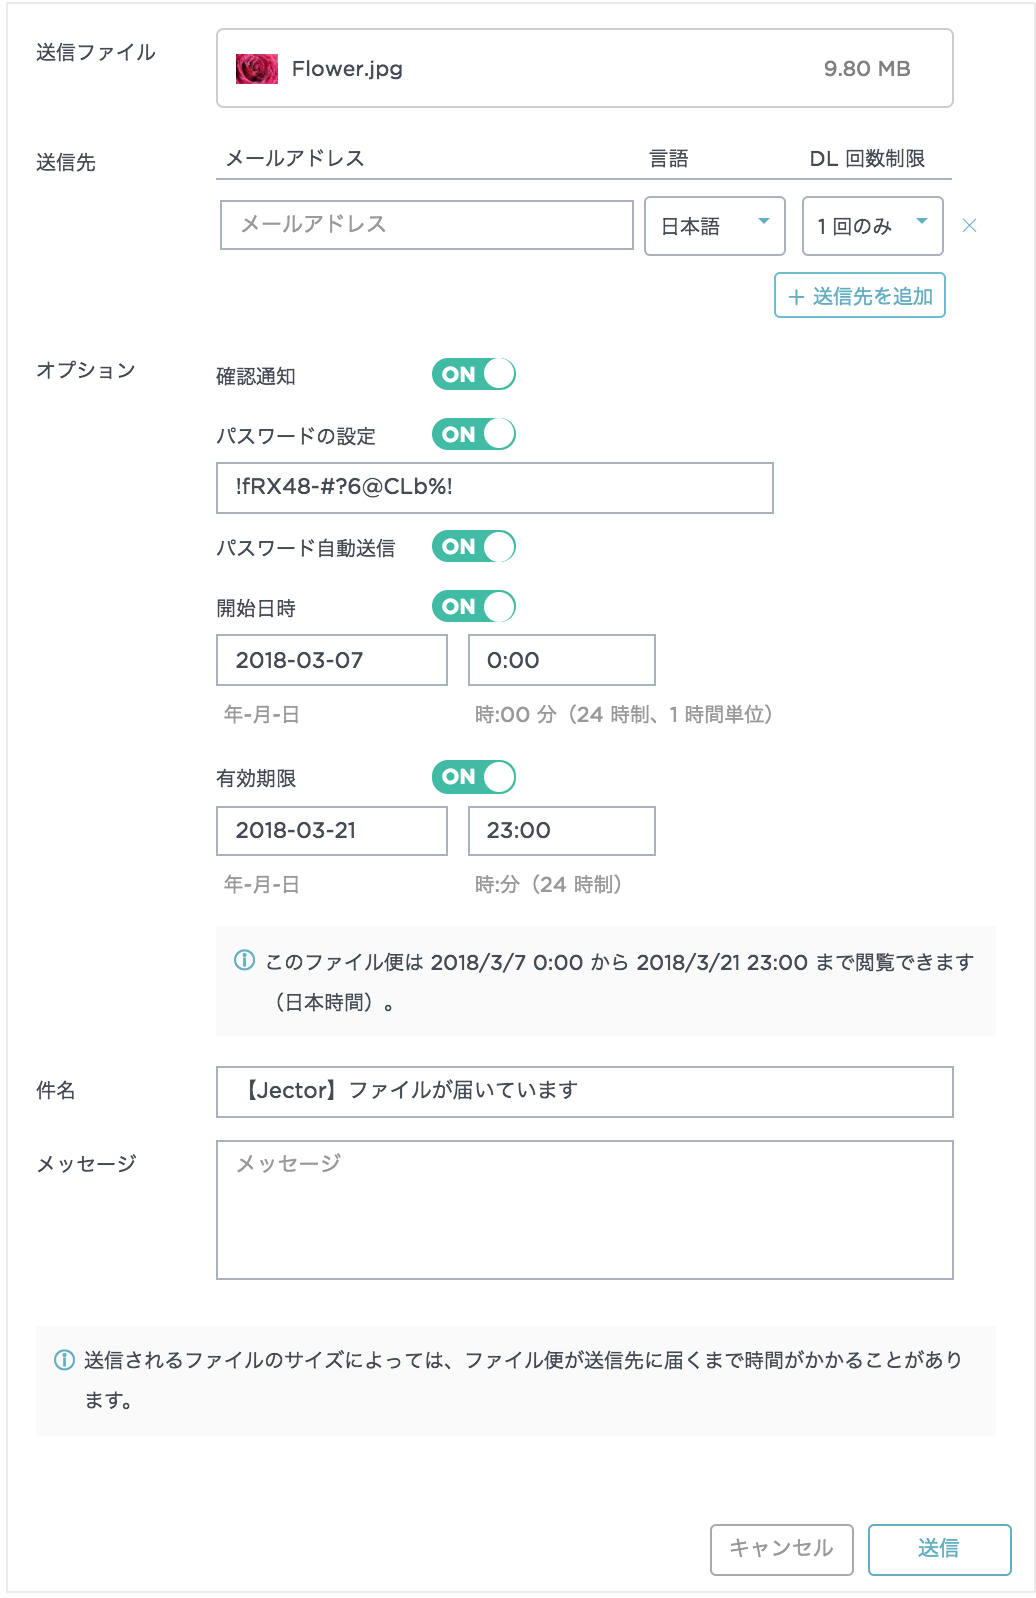The image size is (1036, 1598).
Task: Click the 件名 subject field
Action: coord(585,1092)
